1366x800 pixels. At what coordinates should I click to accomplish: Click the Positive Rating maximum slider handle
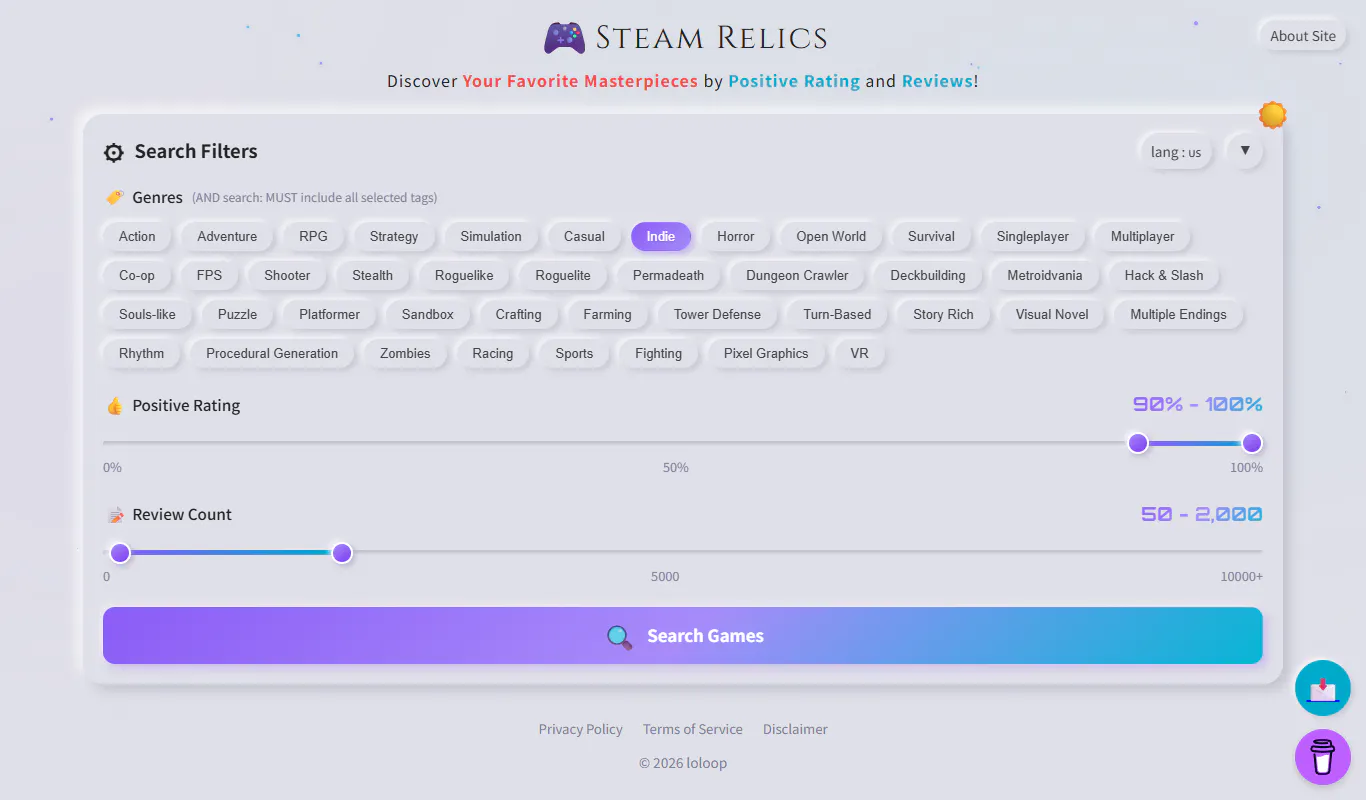1252,443
